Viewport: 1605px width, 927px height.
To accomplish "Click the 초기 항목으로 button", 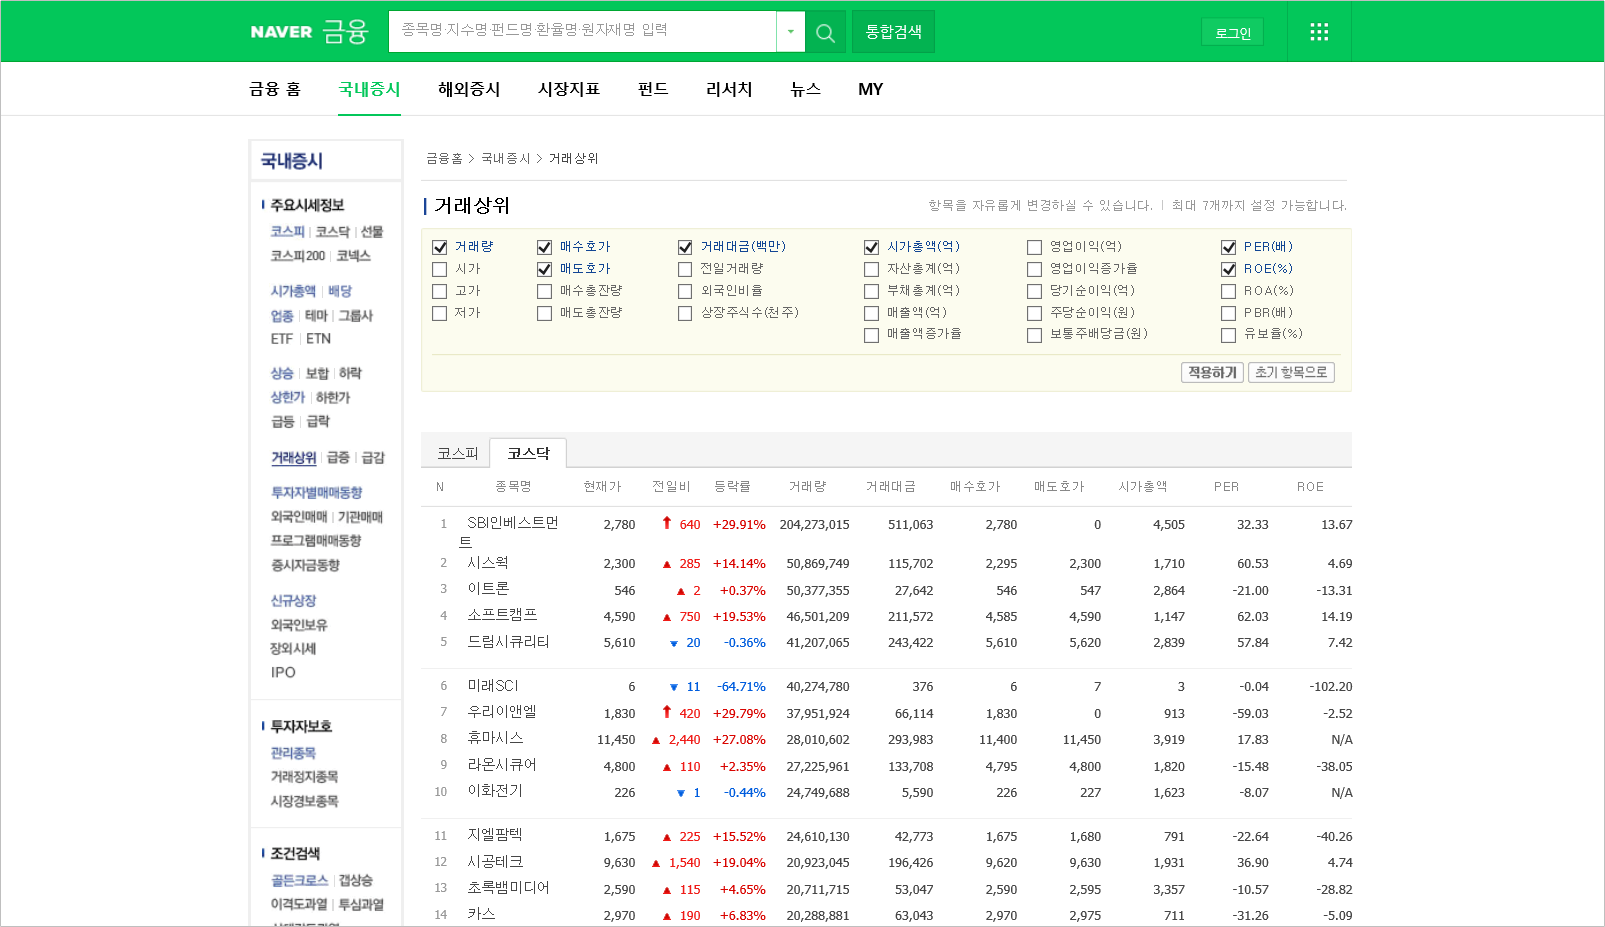I will coord(1291,372).
